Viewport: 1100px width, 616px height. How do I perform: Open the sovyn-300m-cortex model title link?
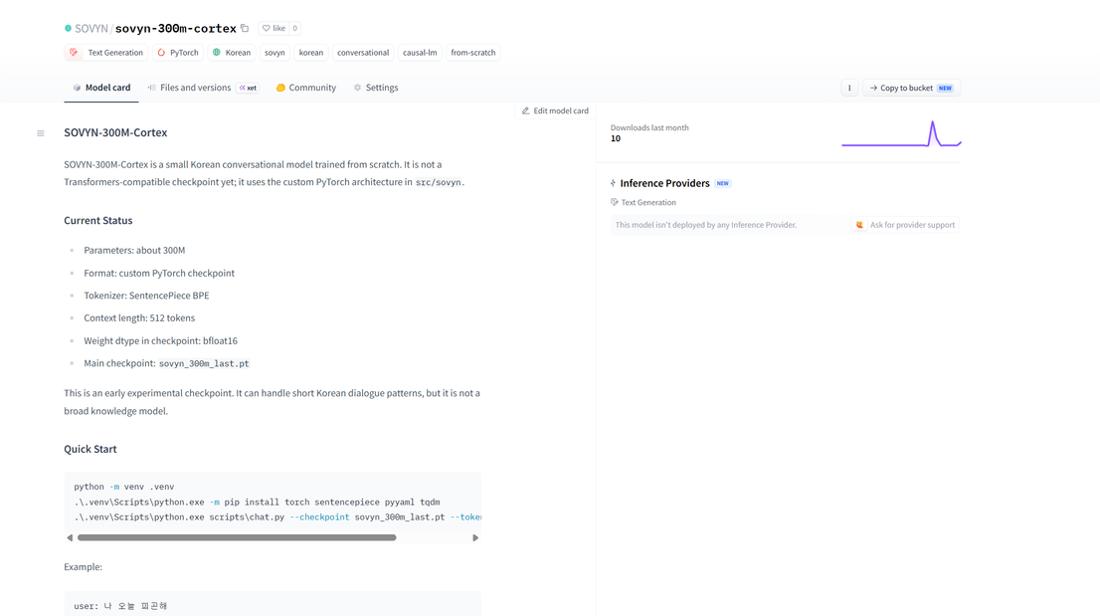point(175,29)
